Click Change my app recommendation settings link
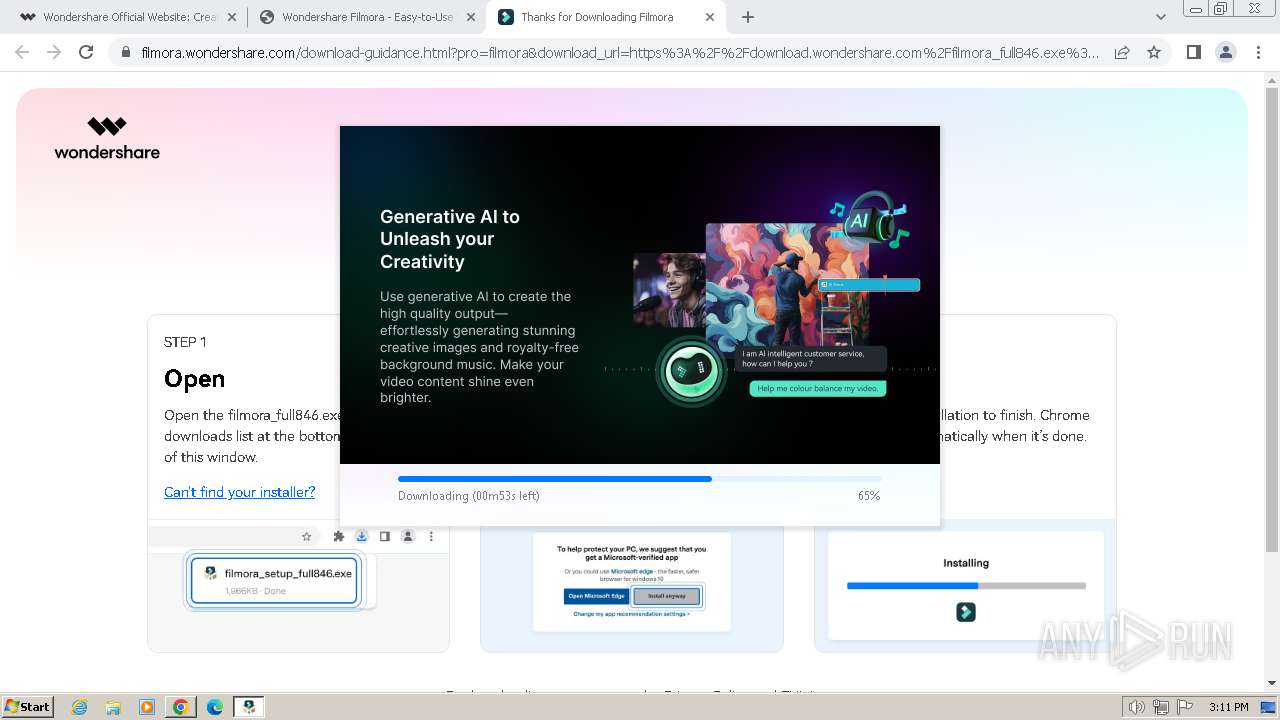The image size is (1280, 720). (x=631, y=614)
